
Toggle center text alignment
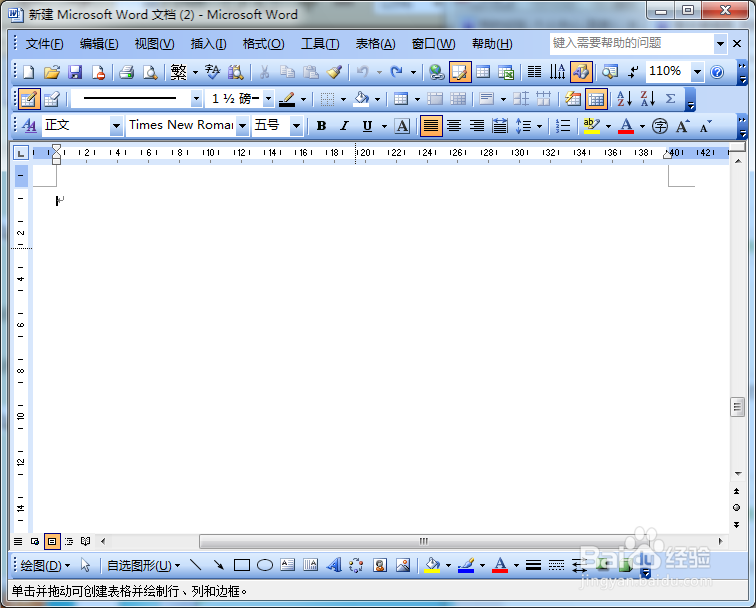(454, 126)
